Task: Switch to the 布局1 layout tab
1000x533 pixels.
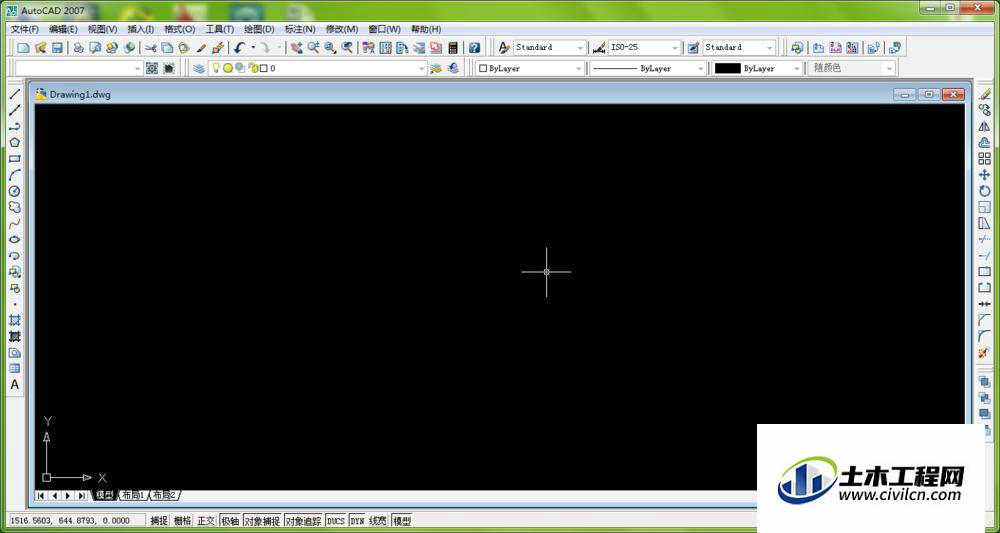Action: point(133,495)
